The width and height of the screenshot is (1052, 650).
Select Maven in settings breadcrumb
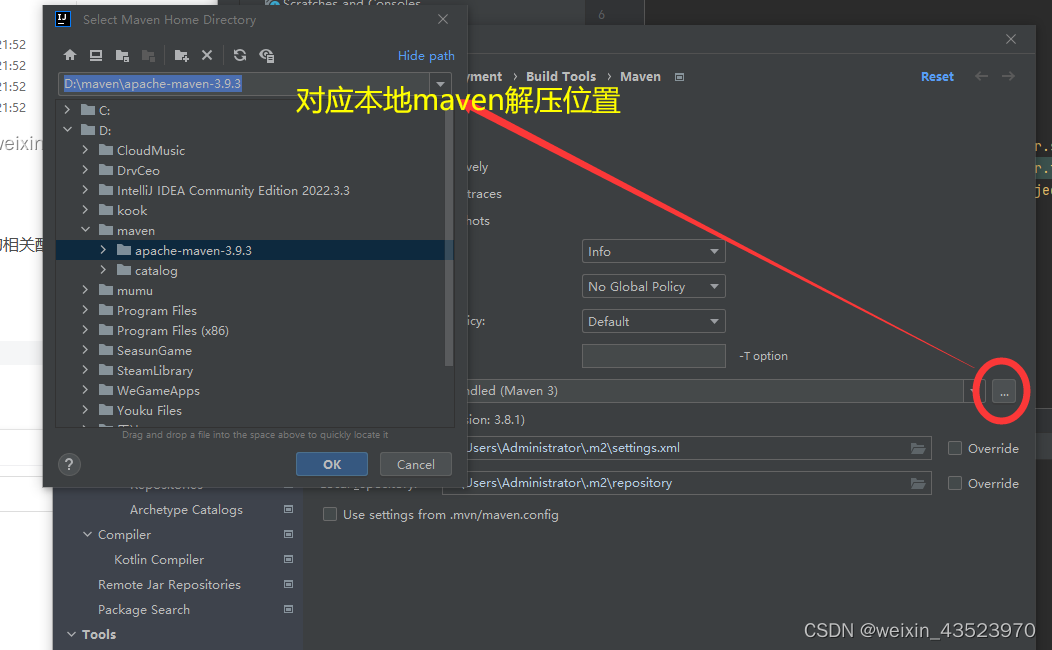click(640, 76)
